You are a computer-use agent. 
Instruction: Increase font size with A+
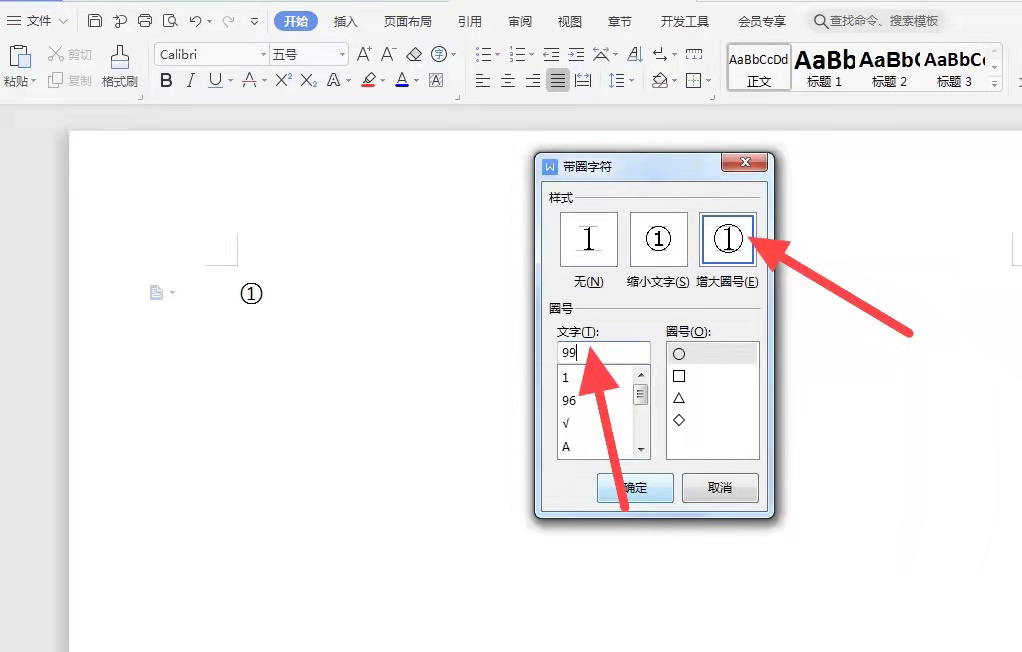point(364,54)
